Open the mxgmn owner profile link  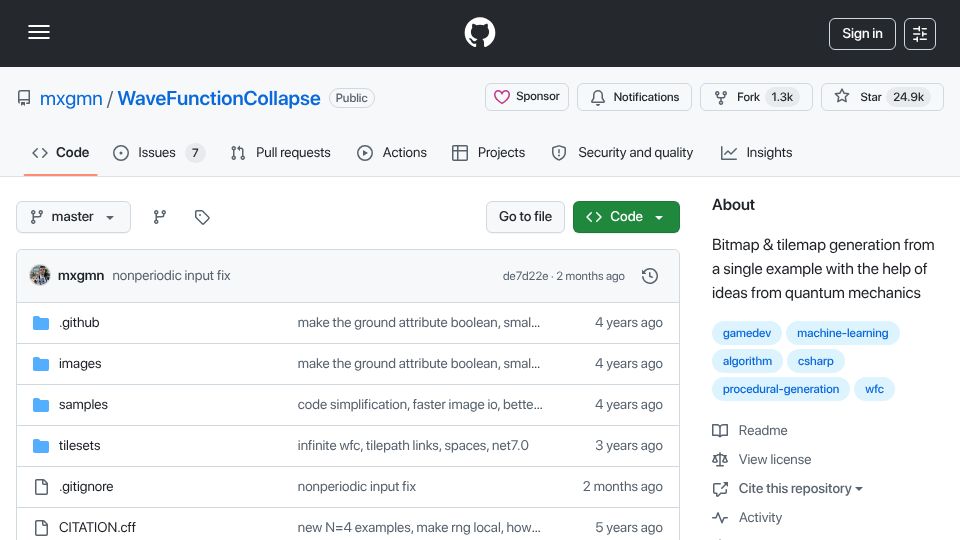[x=71, y=99]
